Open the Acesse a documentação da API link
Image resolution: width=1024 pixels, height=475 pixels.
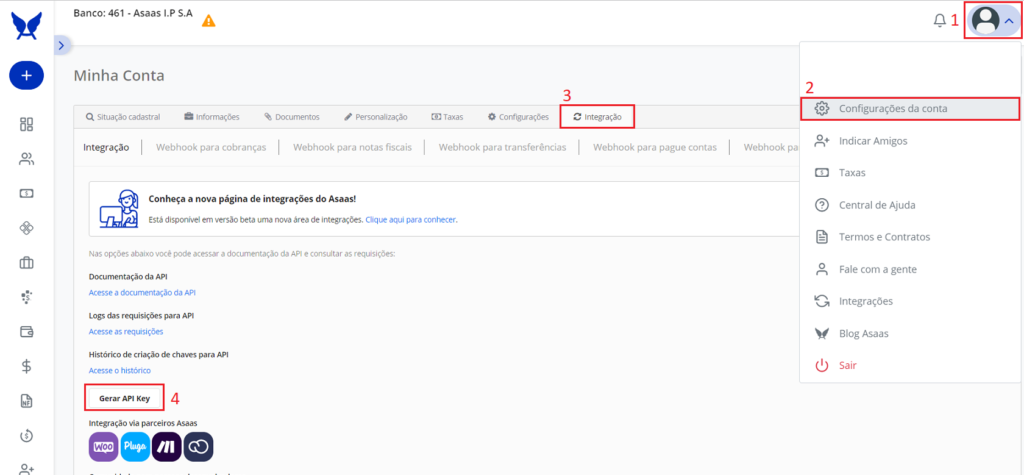[x=142, y=292]
